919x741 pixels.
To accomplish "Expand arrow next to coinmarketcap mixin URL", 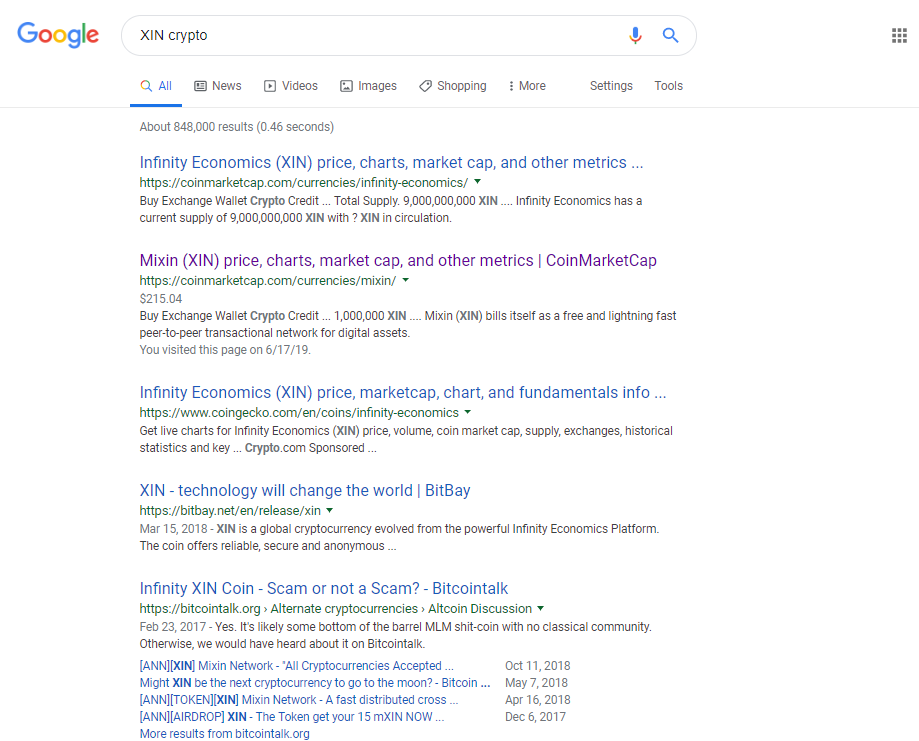I will click(406, 280).
